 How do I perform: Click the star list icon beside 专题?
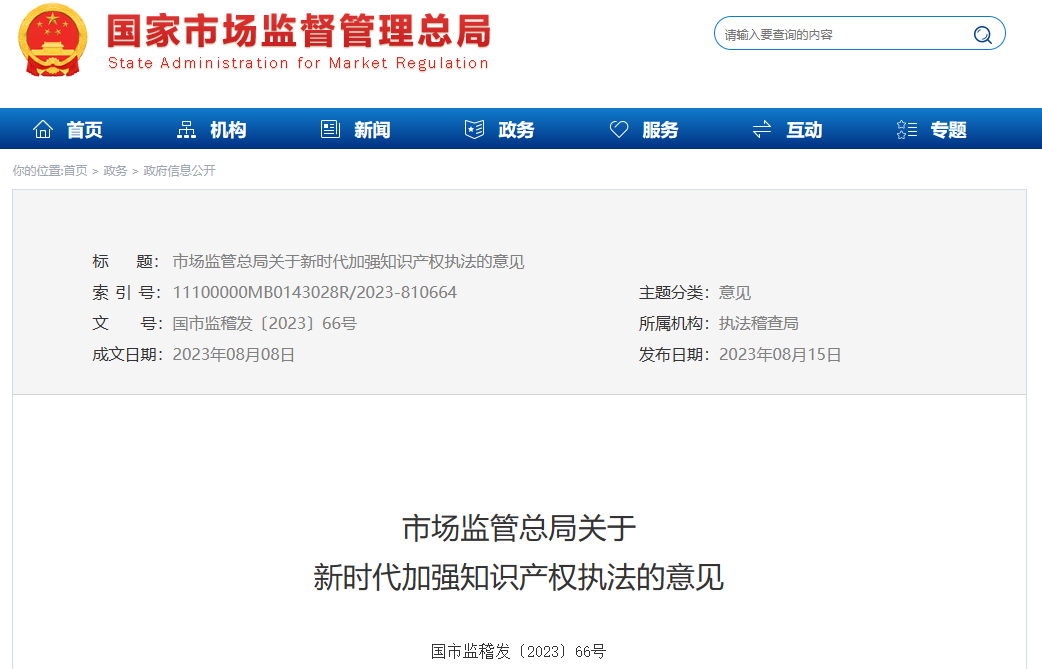coord(906,130)
